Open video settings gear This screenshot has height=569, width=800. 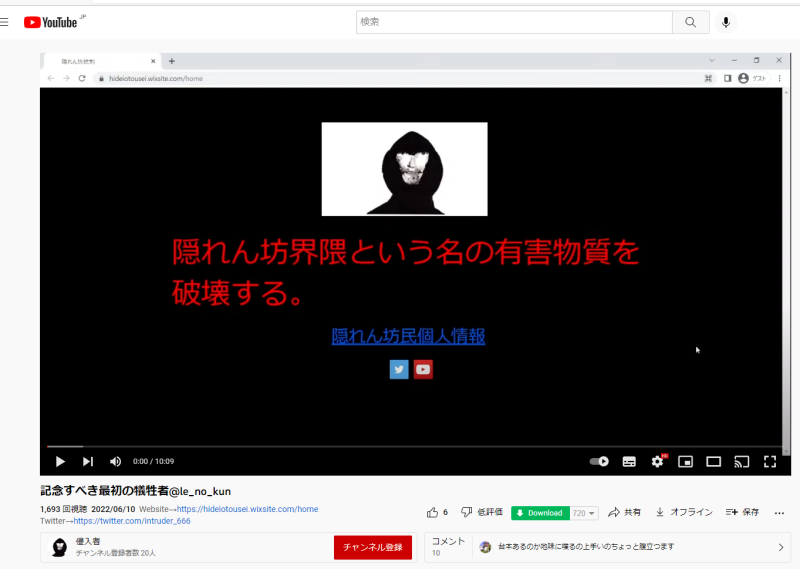(x=657, y=461)
